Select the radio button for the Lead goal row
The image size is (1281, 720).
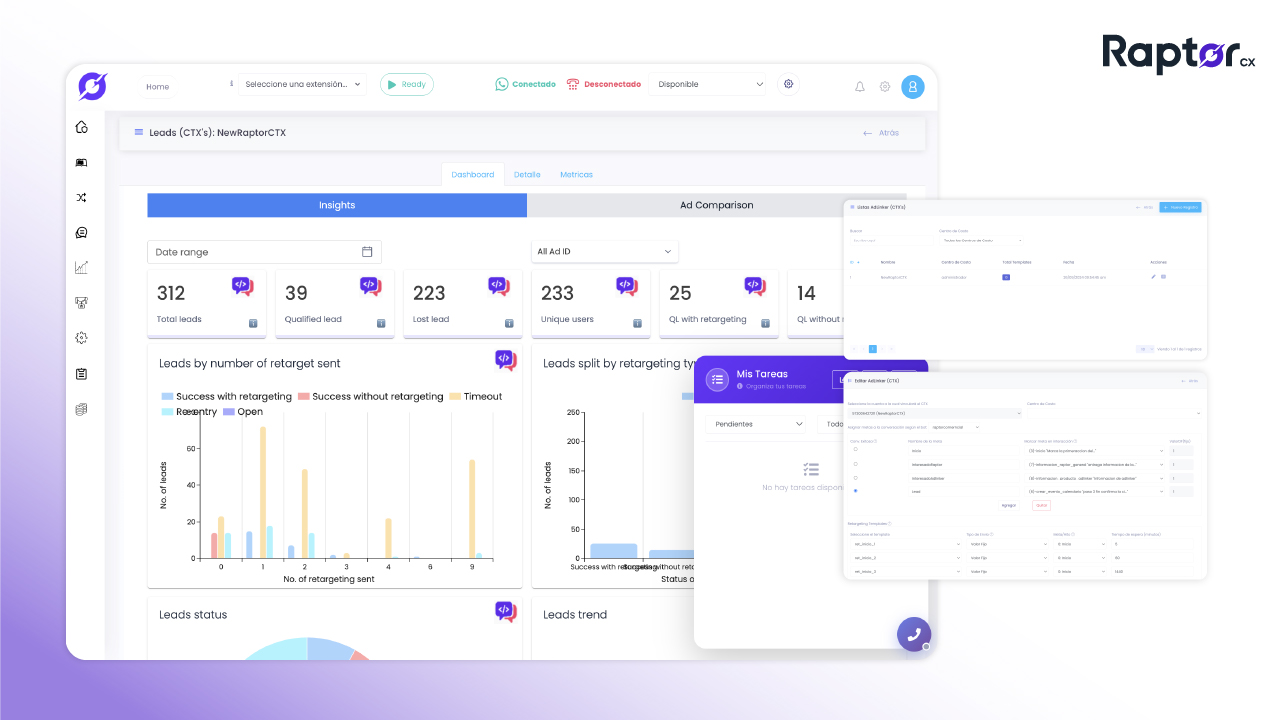(855, 491)
